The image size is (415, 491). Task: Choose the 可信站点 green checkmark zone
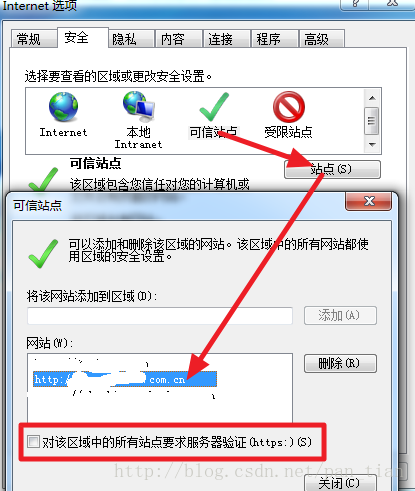214,107
